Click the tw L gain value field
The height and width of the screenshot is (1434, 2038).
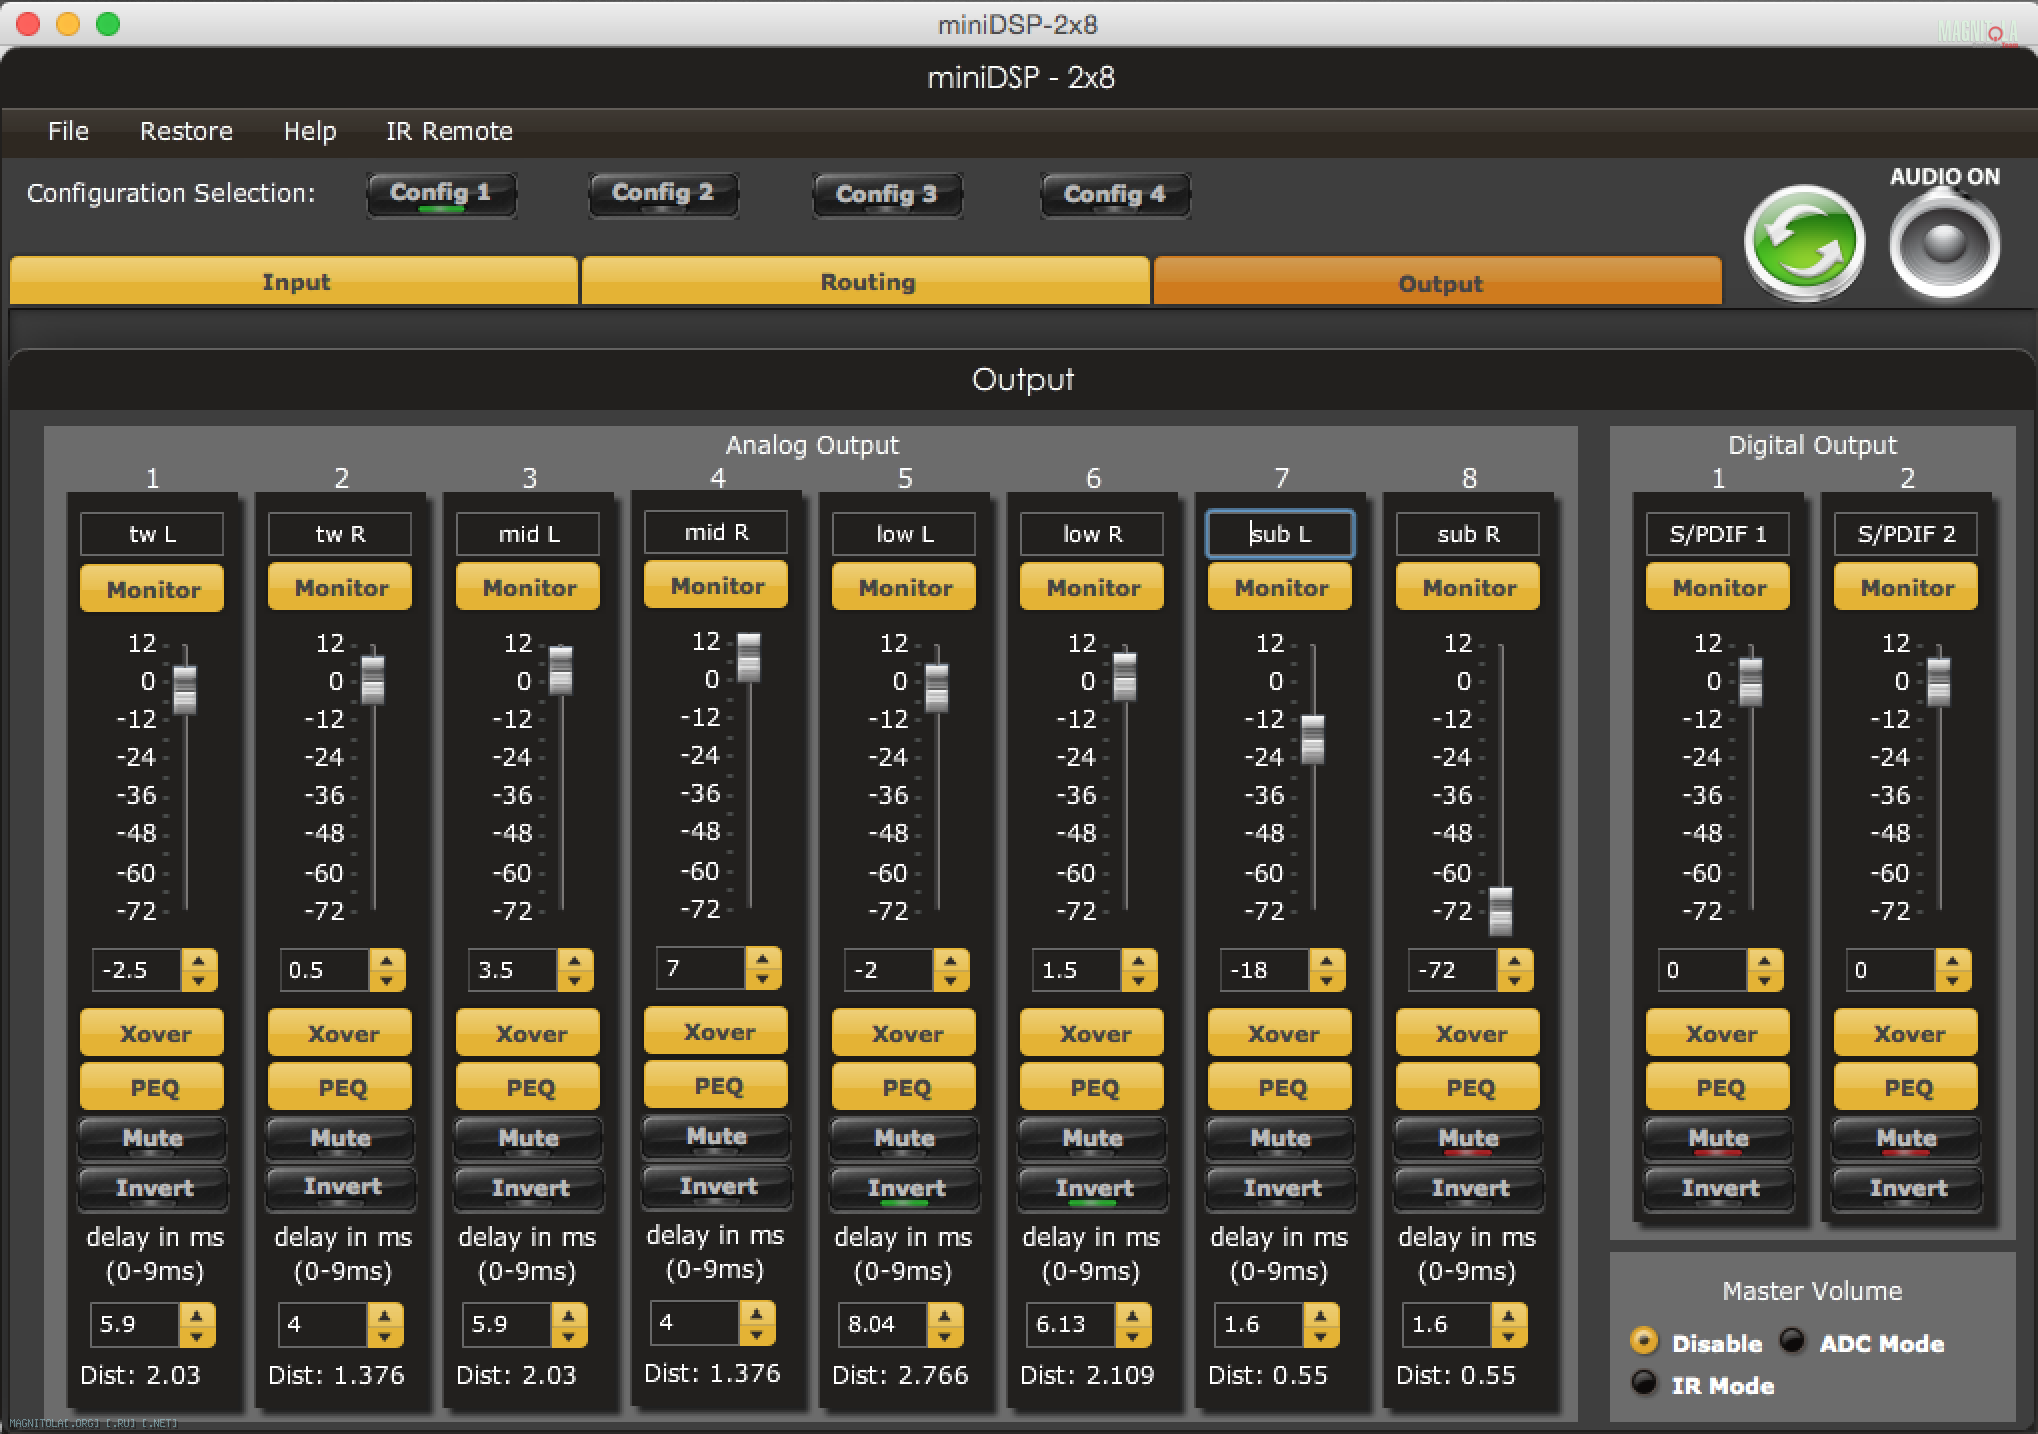(137, 970)
